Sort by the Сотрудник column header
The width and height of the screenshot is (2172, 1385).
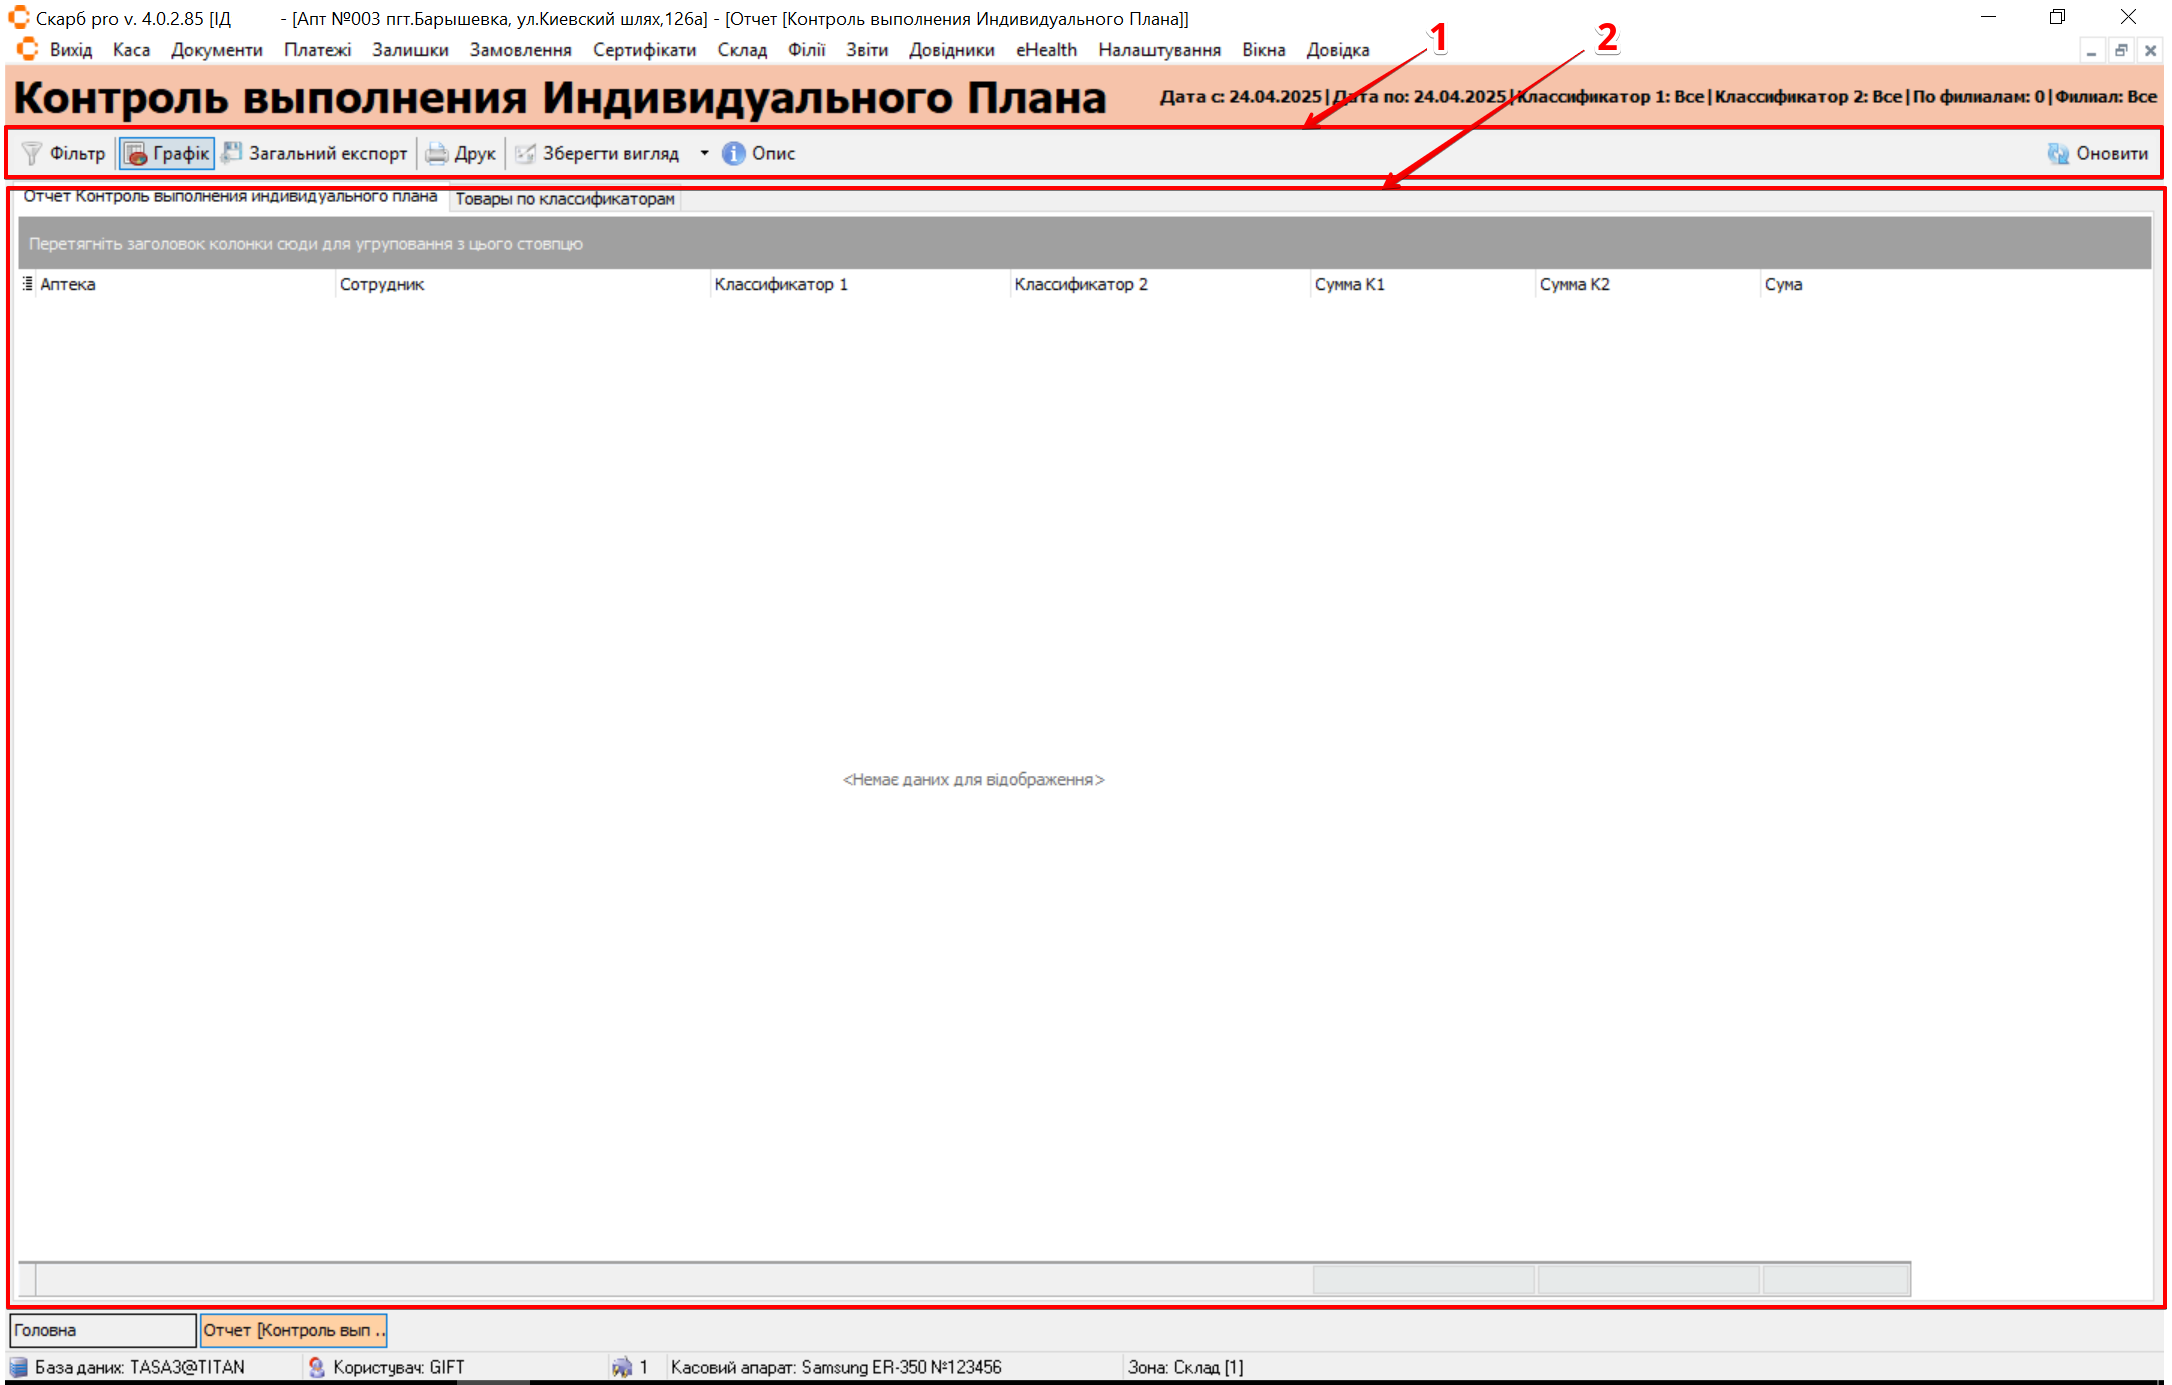pos(382,284)
